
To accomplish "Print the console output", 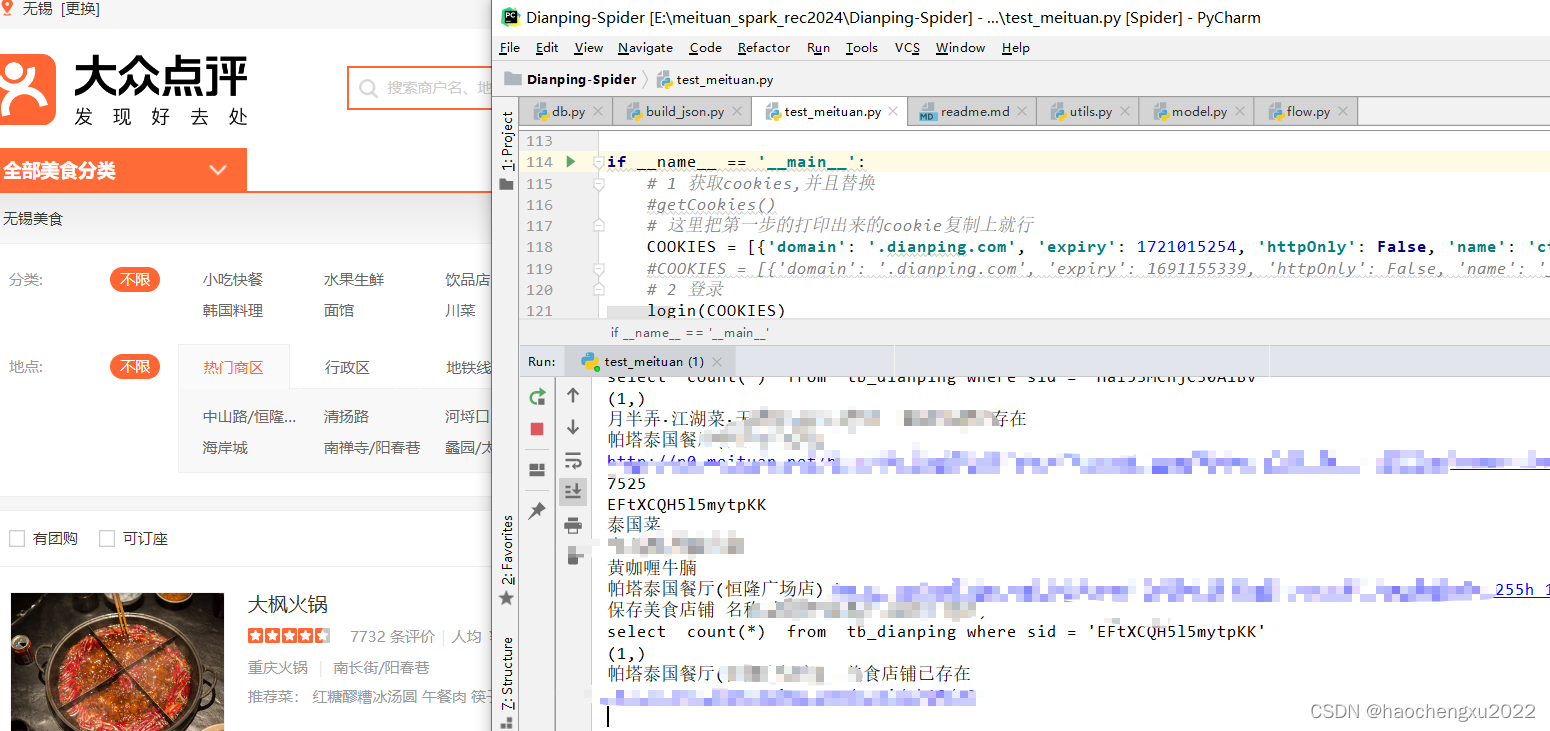I will (573, 524).
